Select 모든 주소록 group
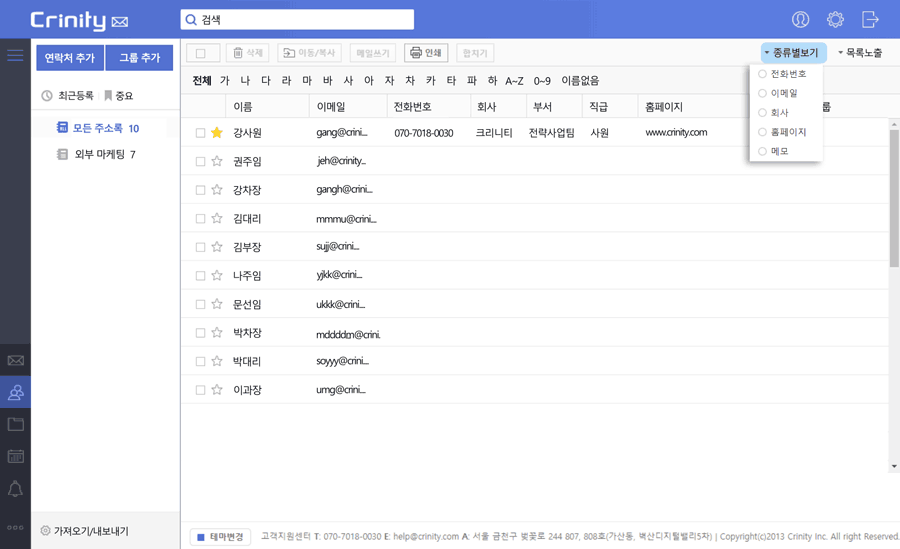This screenshot has width=900, height=549. click(x=98, y=128)
